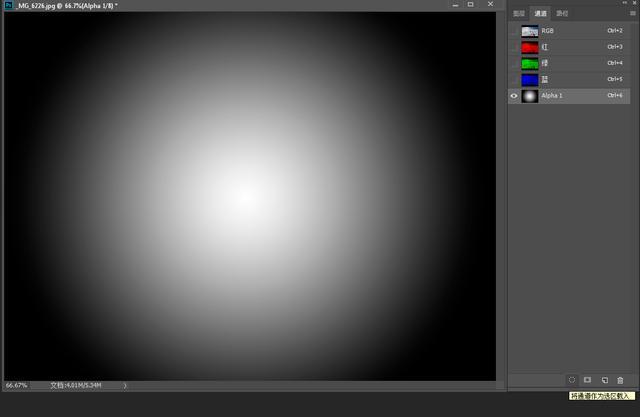This screenshot has height=417, width=640.
Task: Load channel as selection via dotted circle icon
Action: point(572,380)
